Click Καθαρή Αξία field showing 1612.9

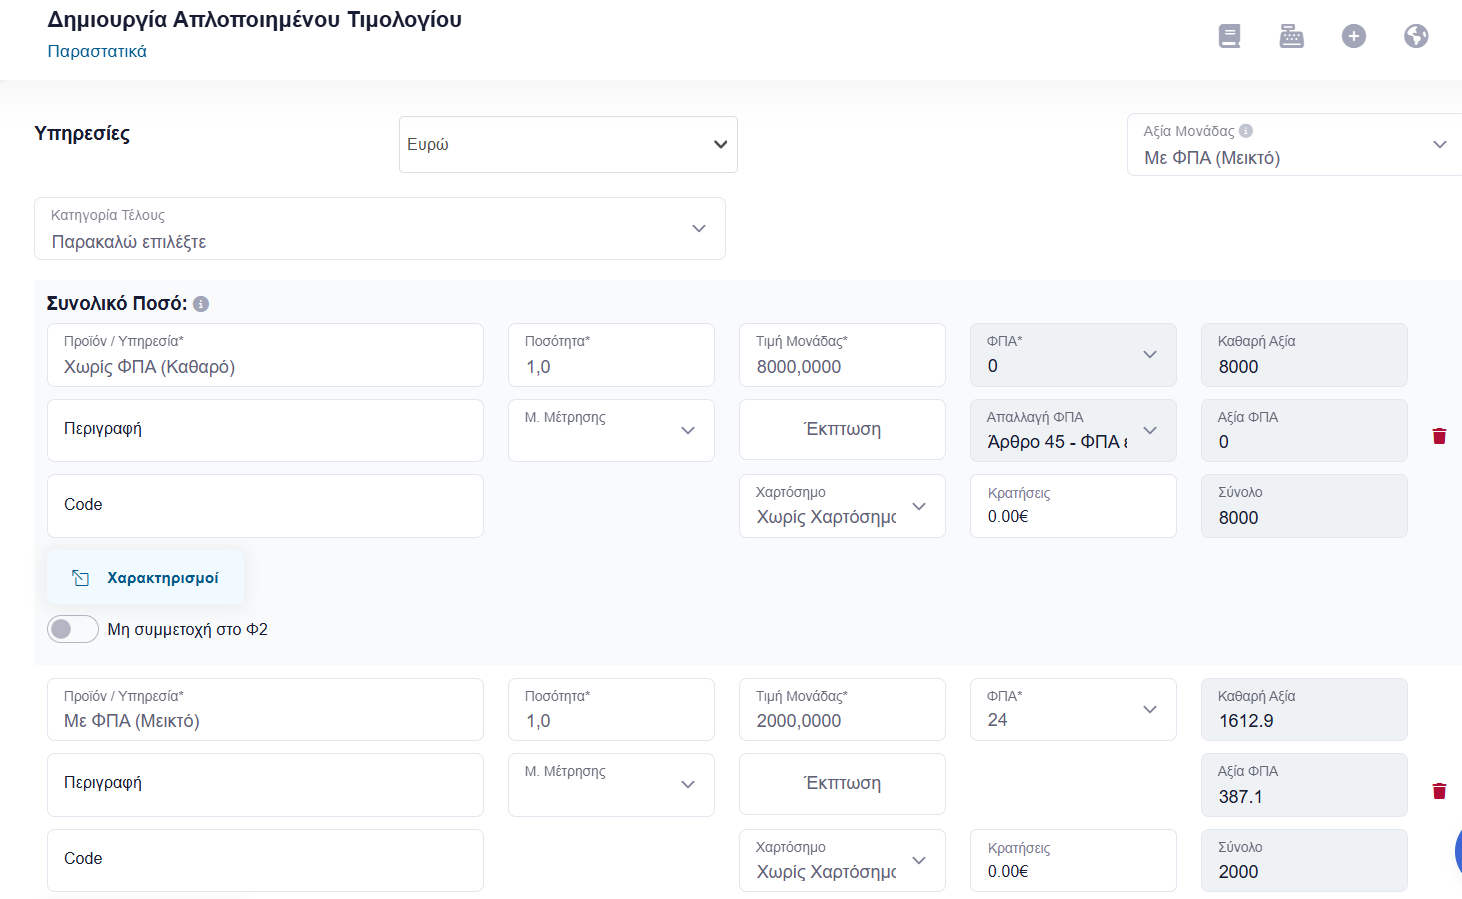1304,709
